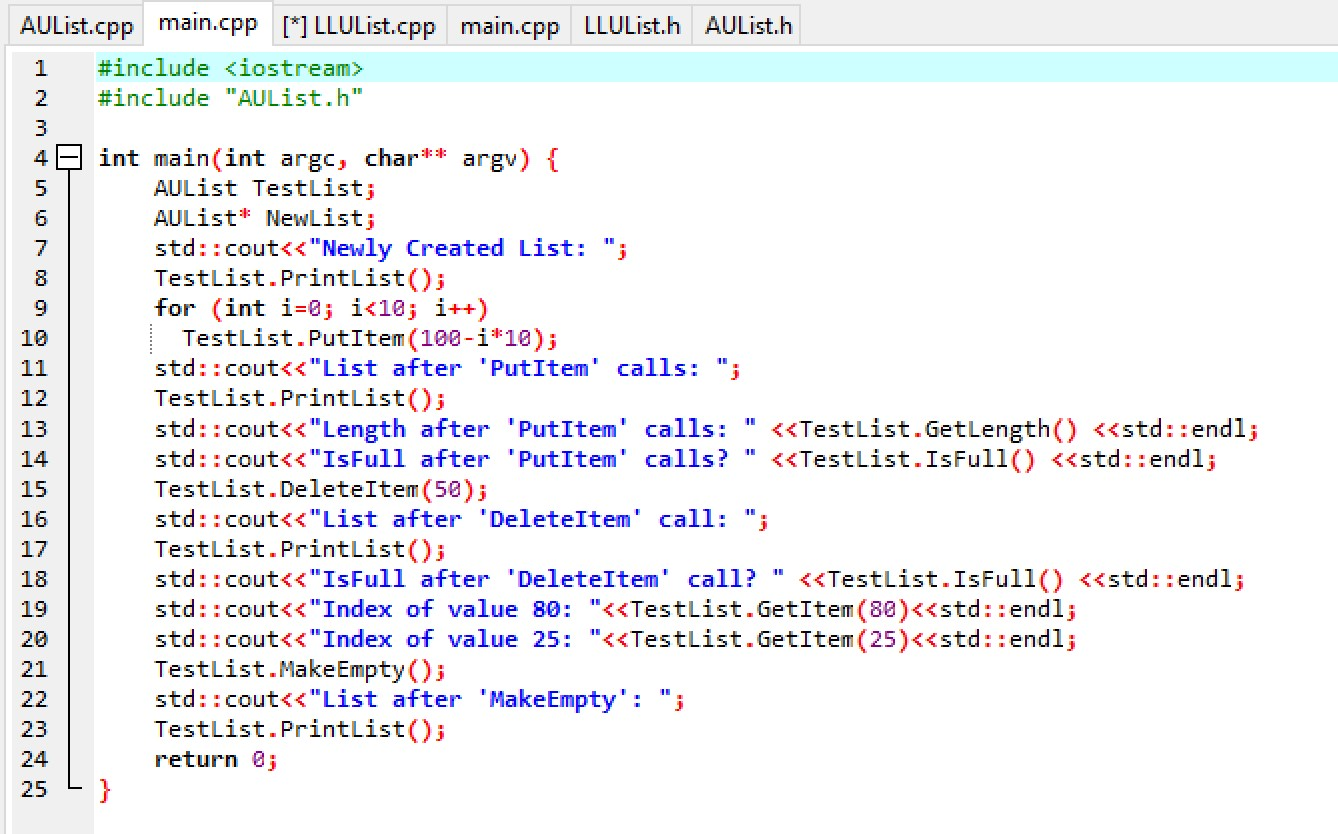Click 'TestList.GetItem(25)' call
This screenshot has height=834, width=1338.
coord(770,639)
